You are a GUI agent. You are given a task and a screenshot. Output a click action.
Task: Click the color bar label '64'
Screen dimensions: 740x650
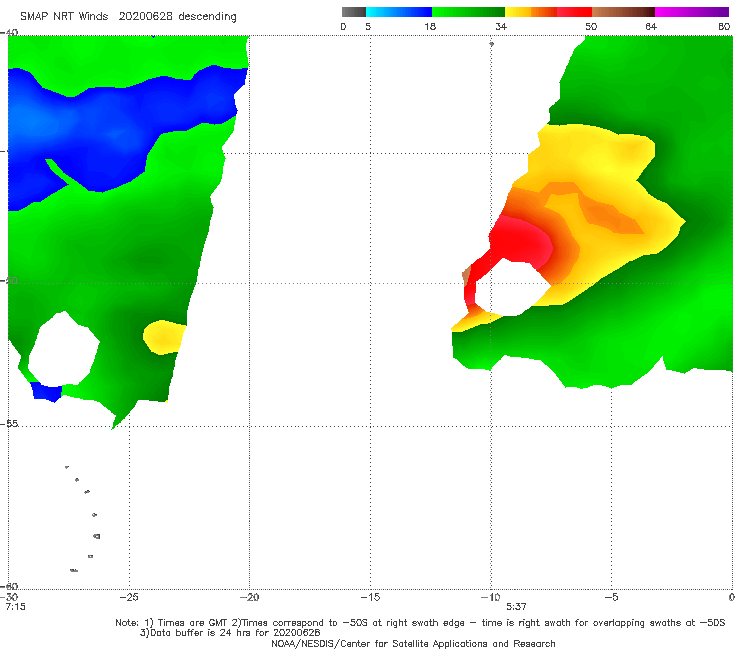(651, 26)
